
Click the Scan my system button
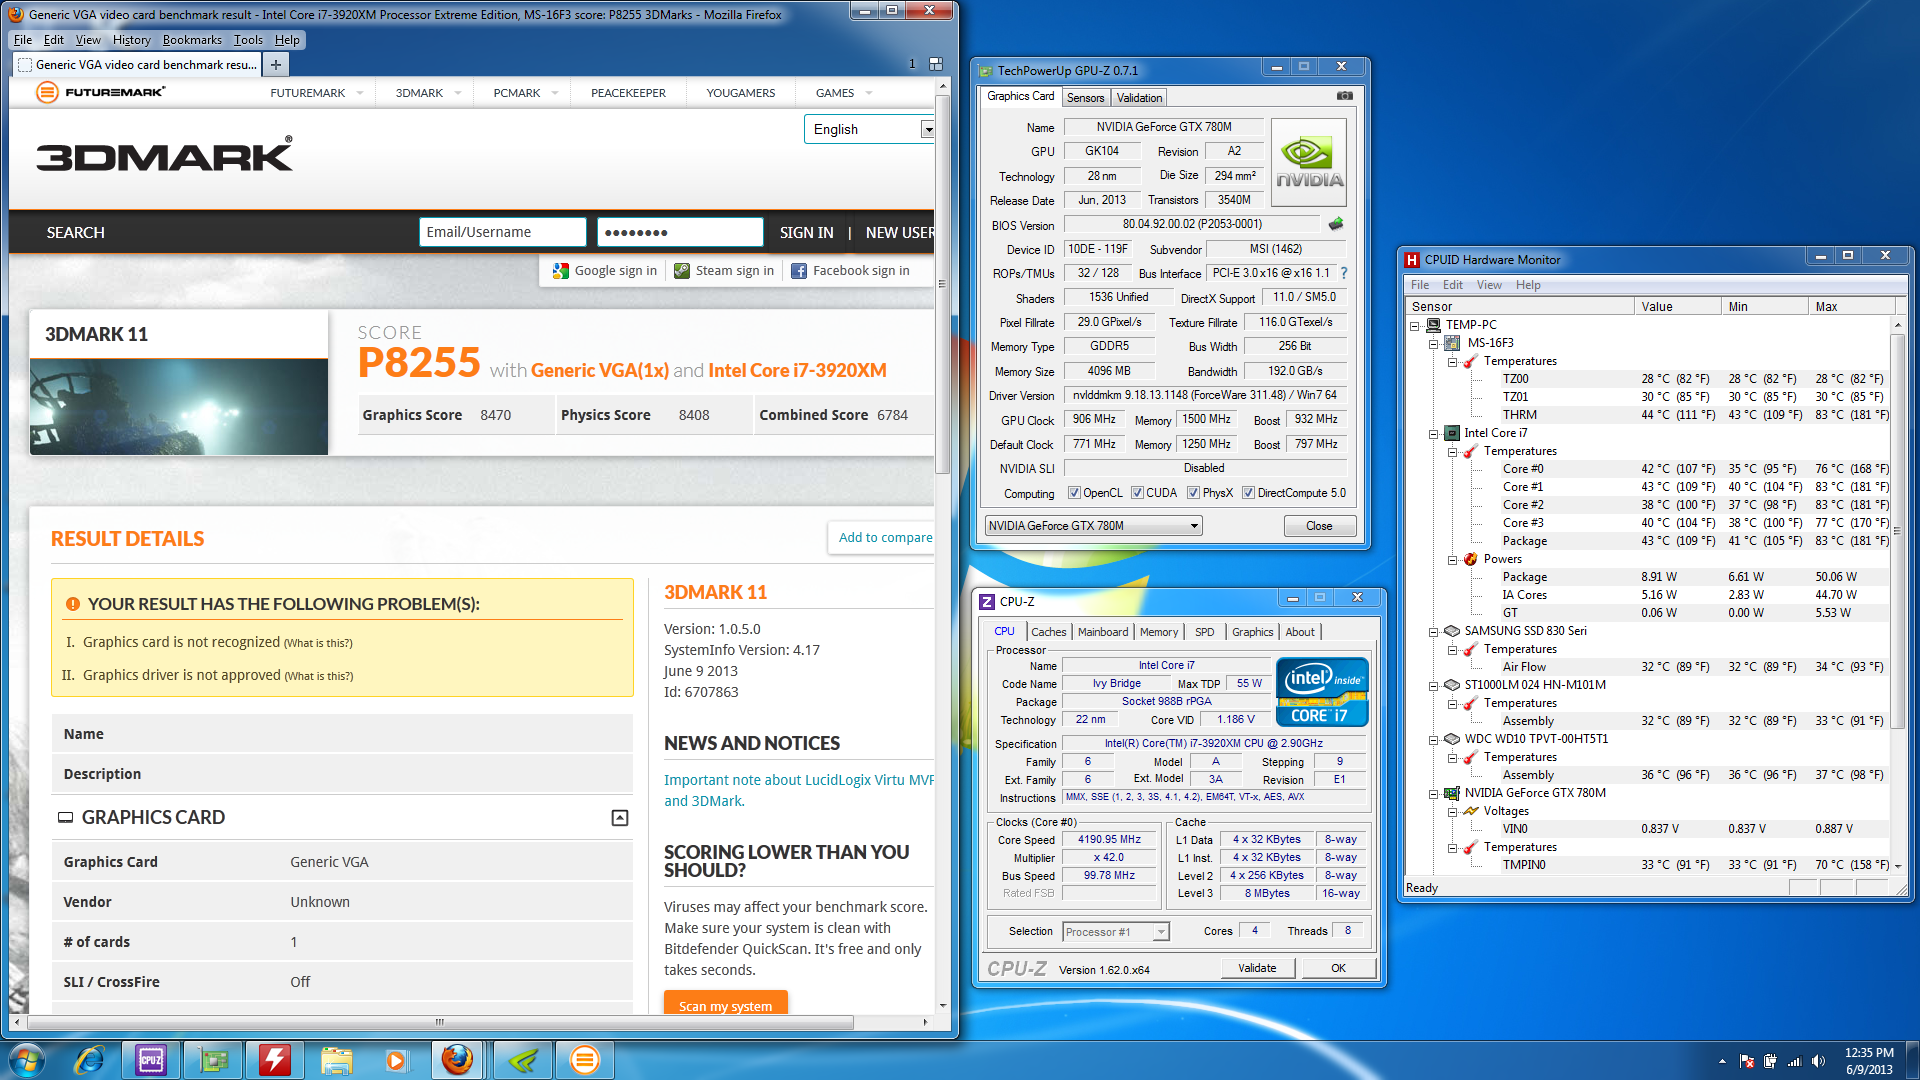point(725,1003)
